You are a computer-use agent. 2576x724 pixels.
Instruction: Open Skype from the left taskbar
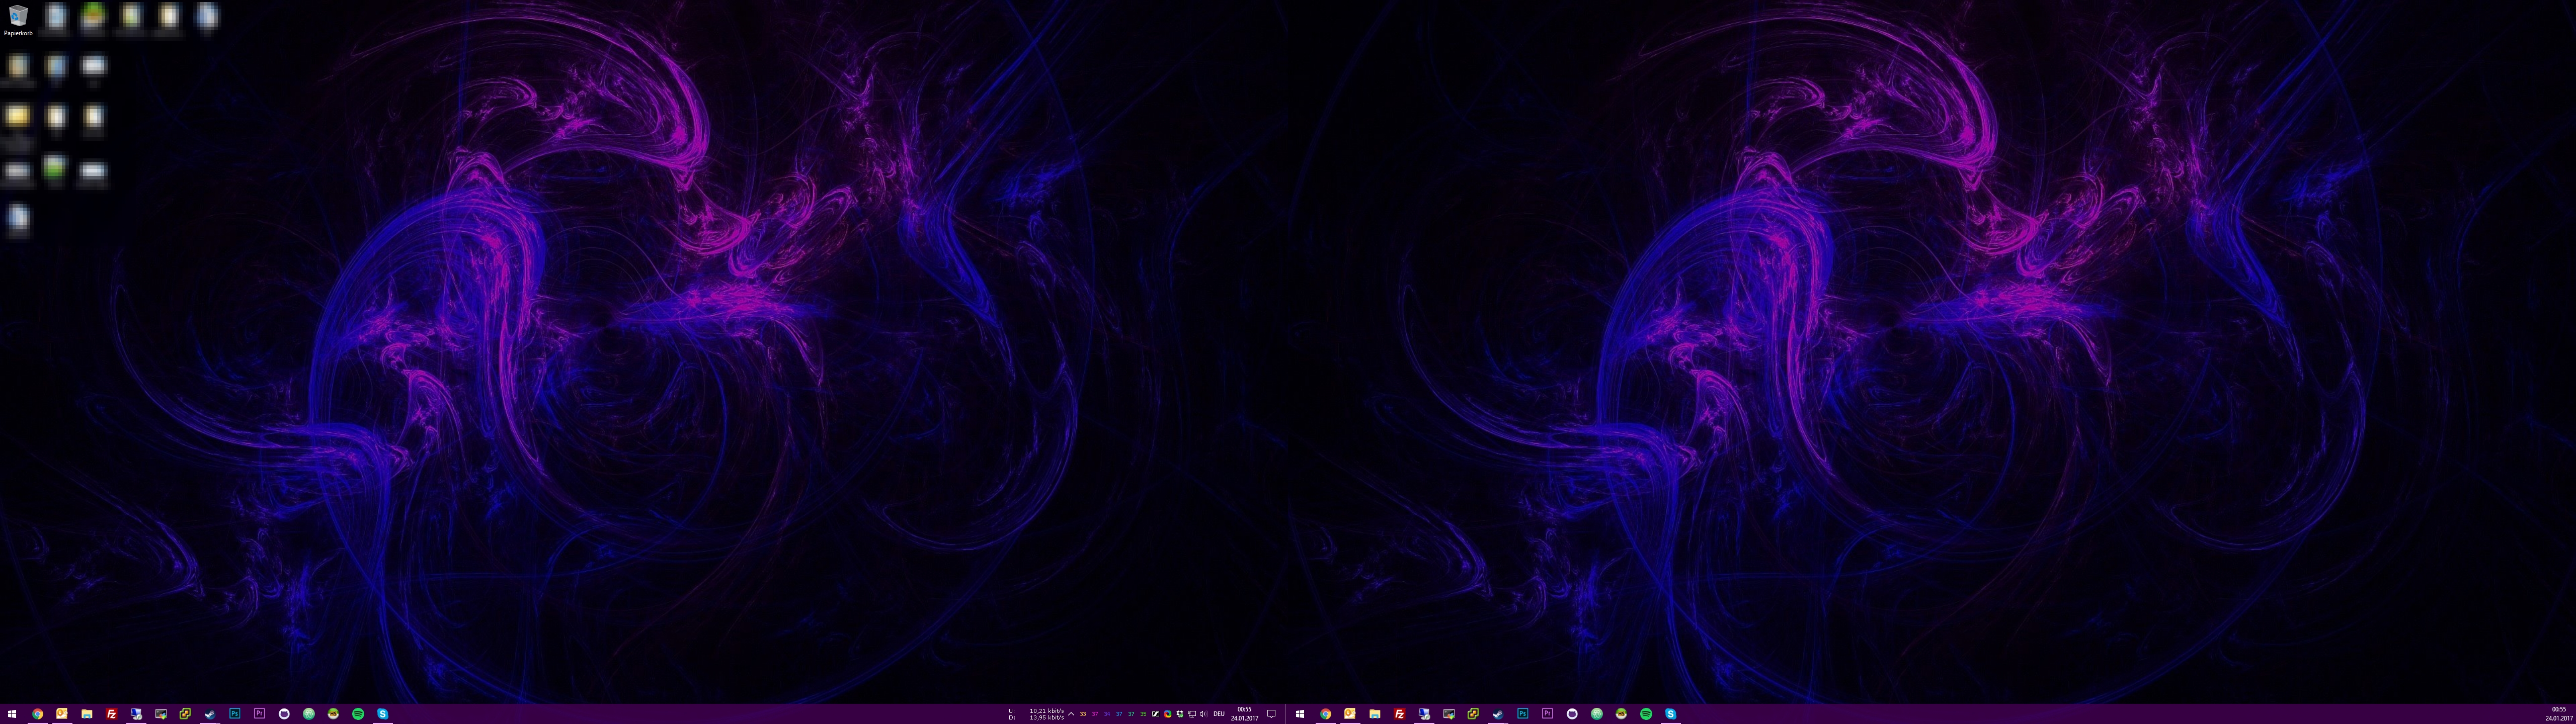click(382, 714)
